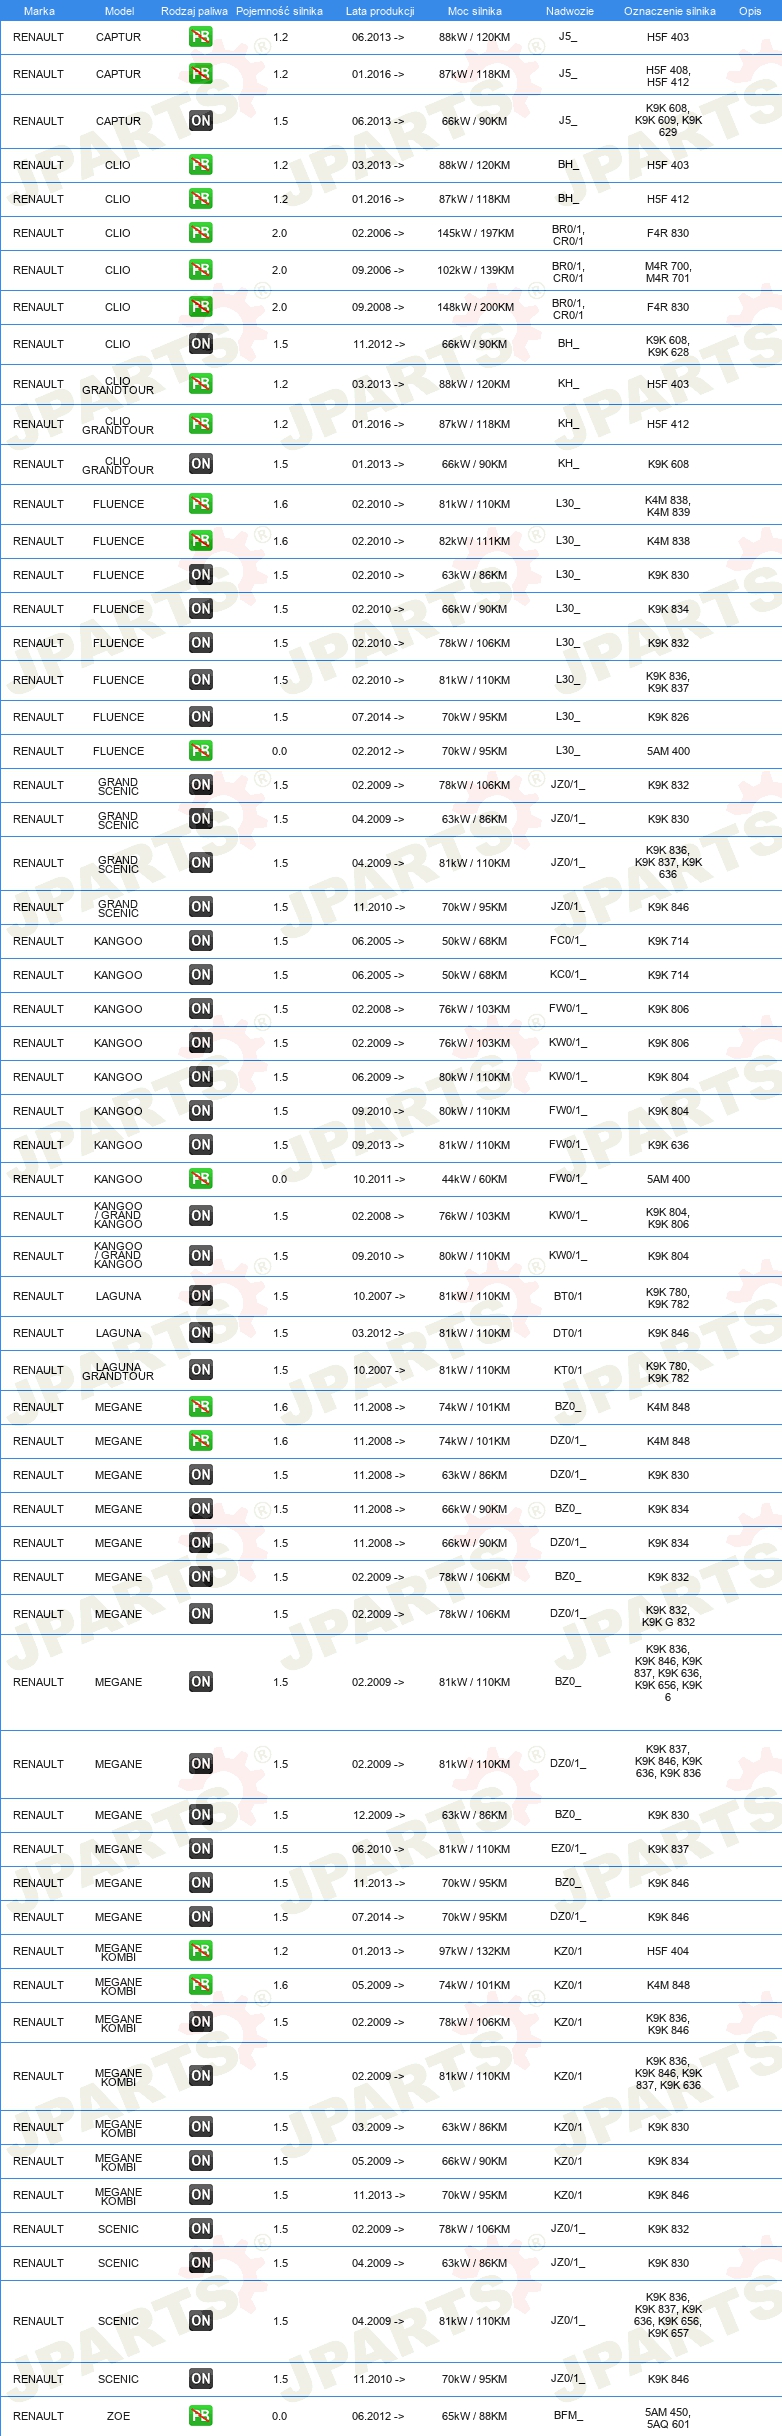Image resolution: width=782 pixels, height=2436 pixels.
Task: Click the Model column header
Action: pyautogui.click(x=119, y=11)
